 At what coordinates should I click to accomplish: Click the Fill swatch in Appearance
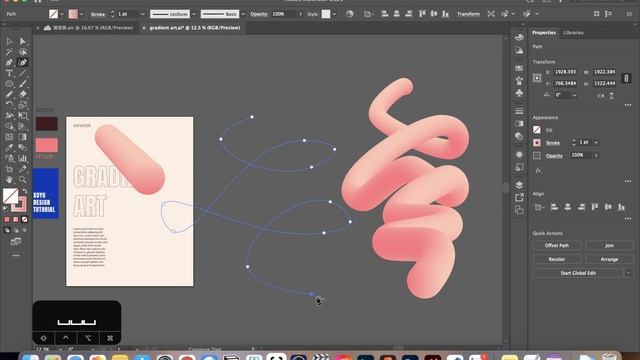point(537,130)
